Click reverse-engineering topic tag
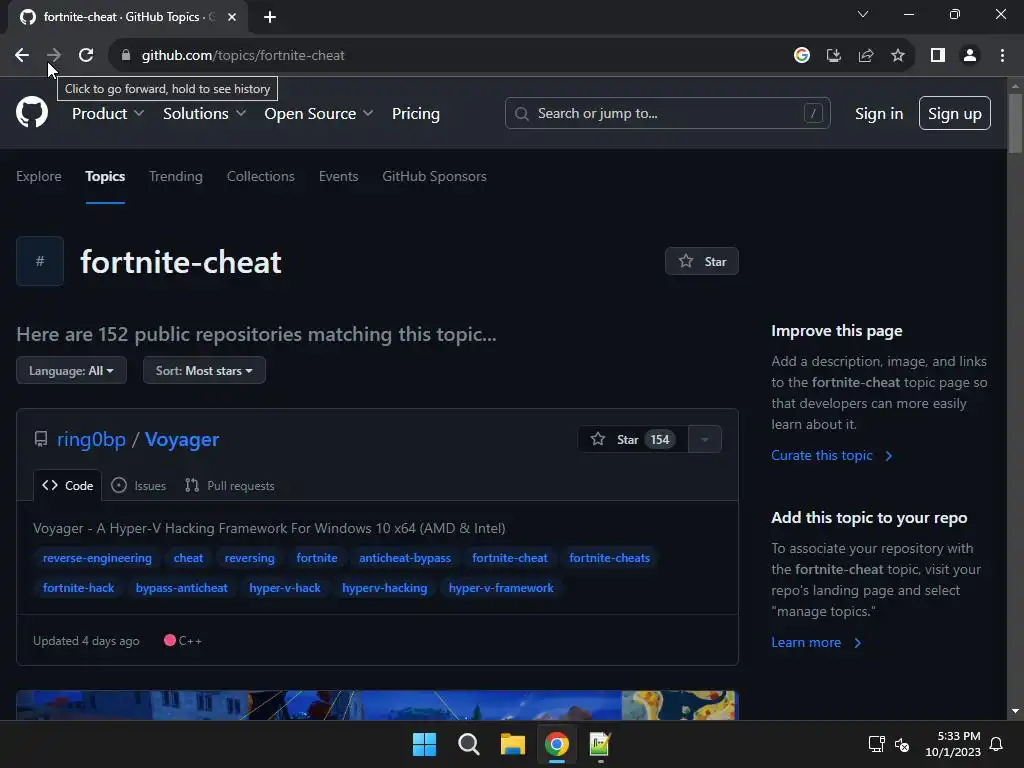This screenshot has height=768, width=1024. pyautogui.click(x=97, y=558)
